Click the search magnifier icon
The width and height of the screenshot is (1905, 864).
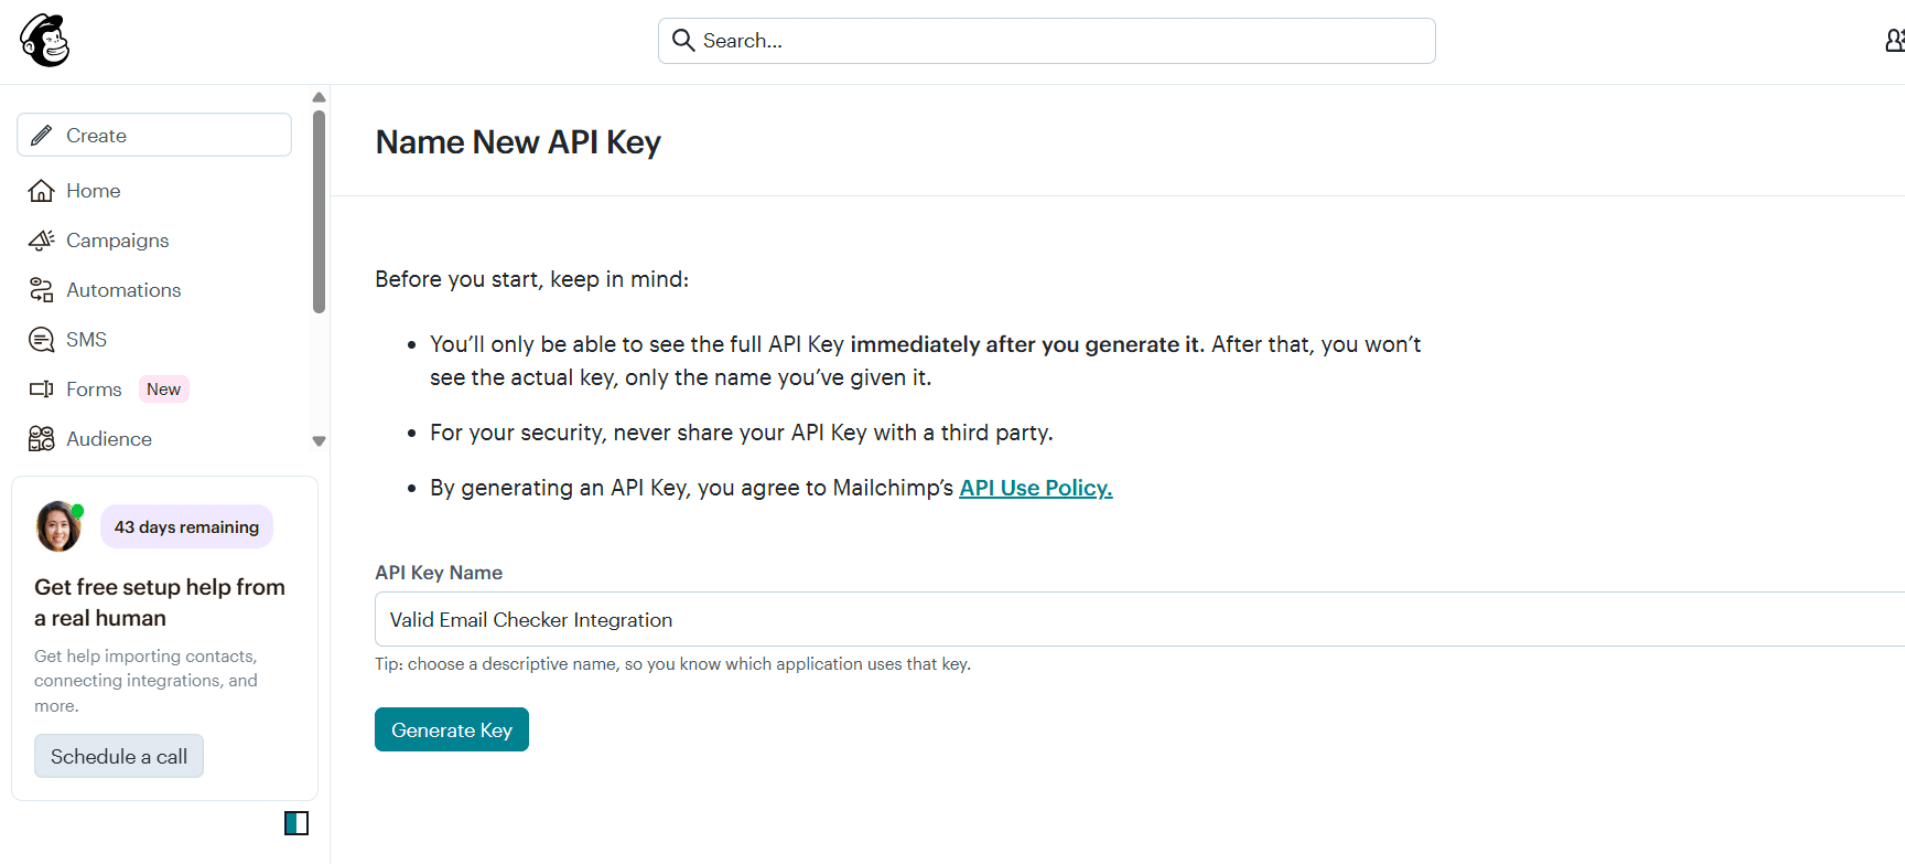(x=683, y=40)
